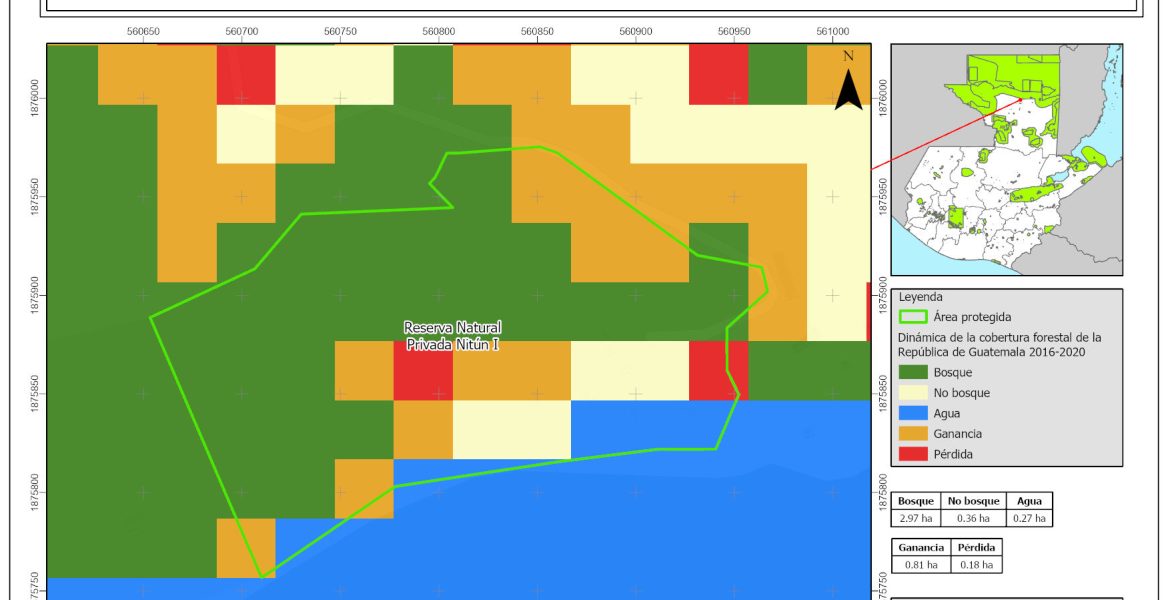Click the 560850 top coordinate label

pyautogui.click(x=537, y=32)
